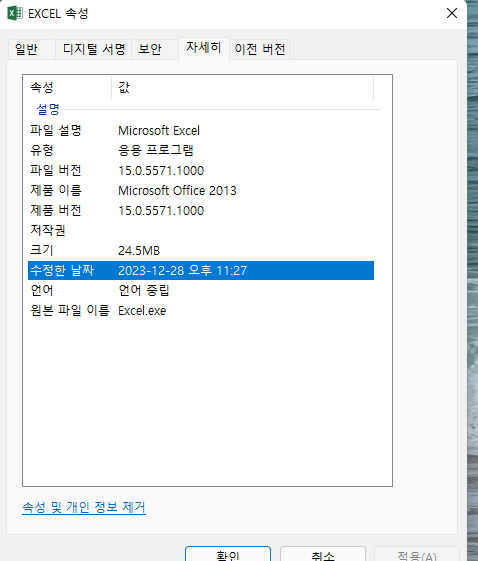Select the 크기 property row

tap(201, 250)
